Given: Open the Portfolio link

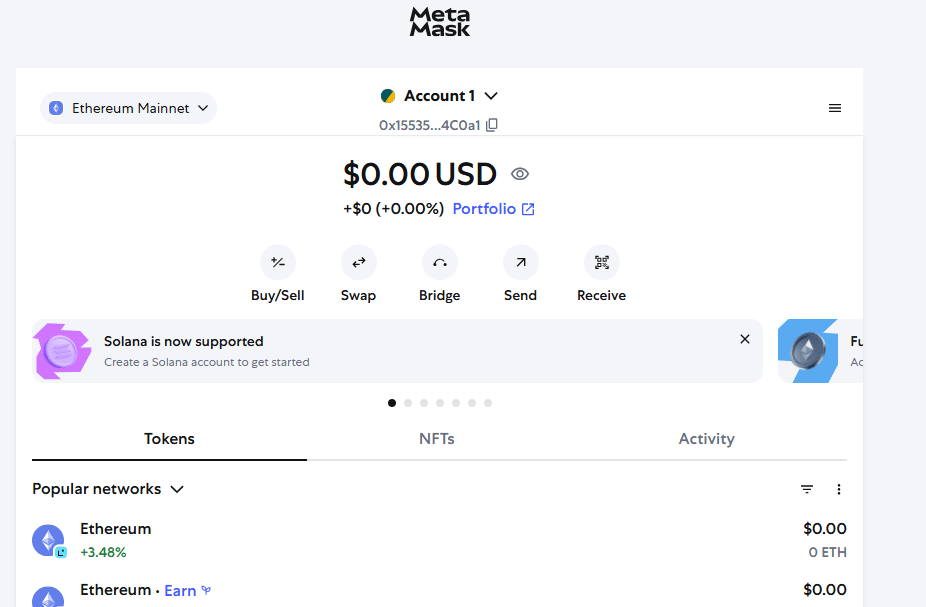Looking at the screenshot, I should pyautogui.click(x=493, y=209).
